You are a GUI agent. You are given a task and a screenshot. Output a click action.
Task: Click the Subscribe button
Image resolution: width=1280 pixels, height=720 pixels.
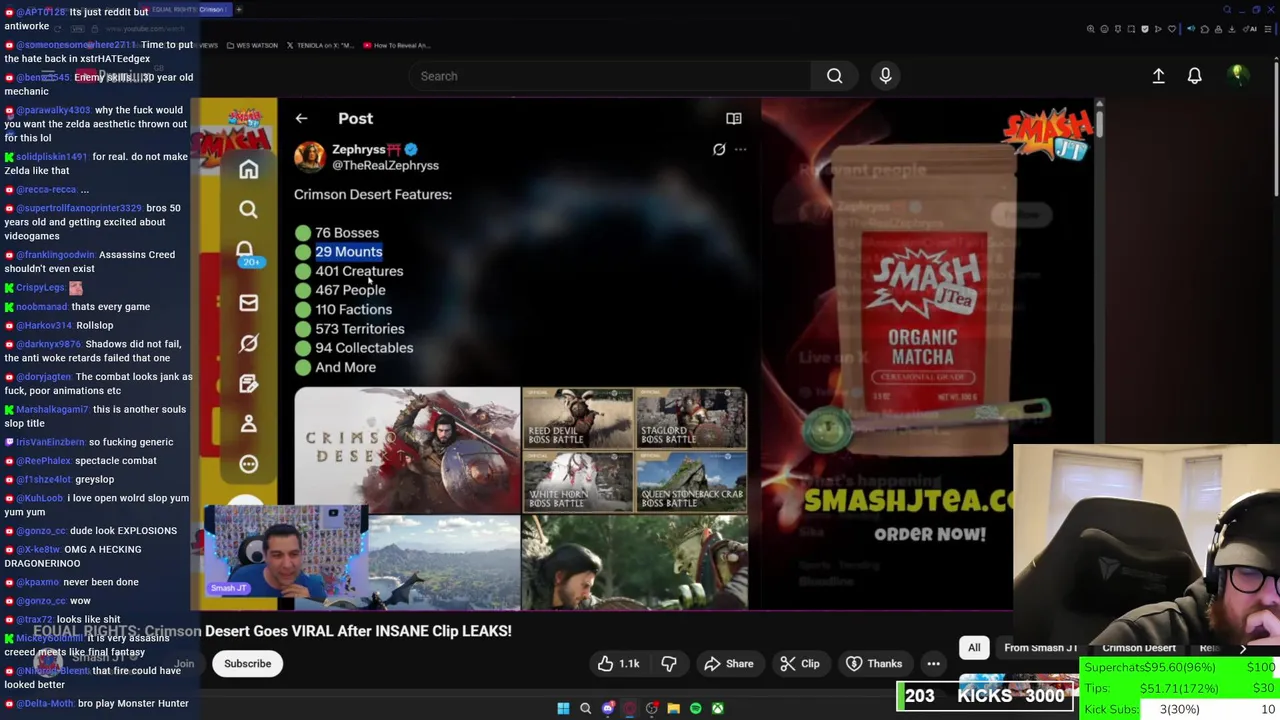pos(247,664)
